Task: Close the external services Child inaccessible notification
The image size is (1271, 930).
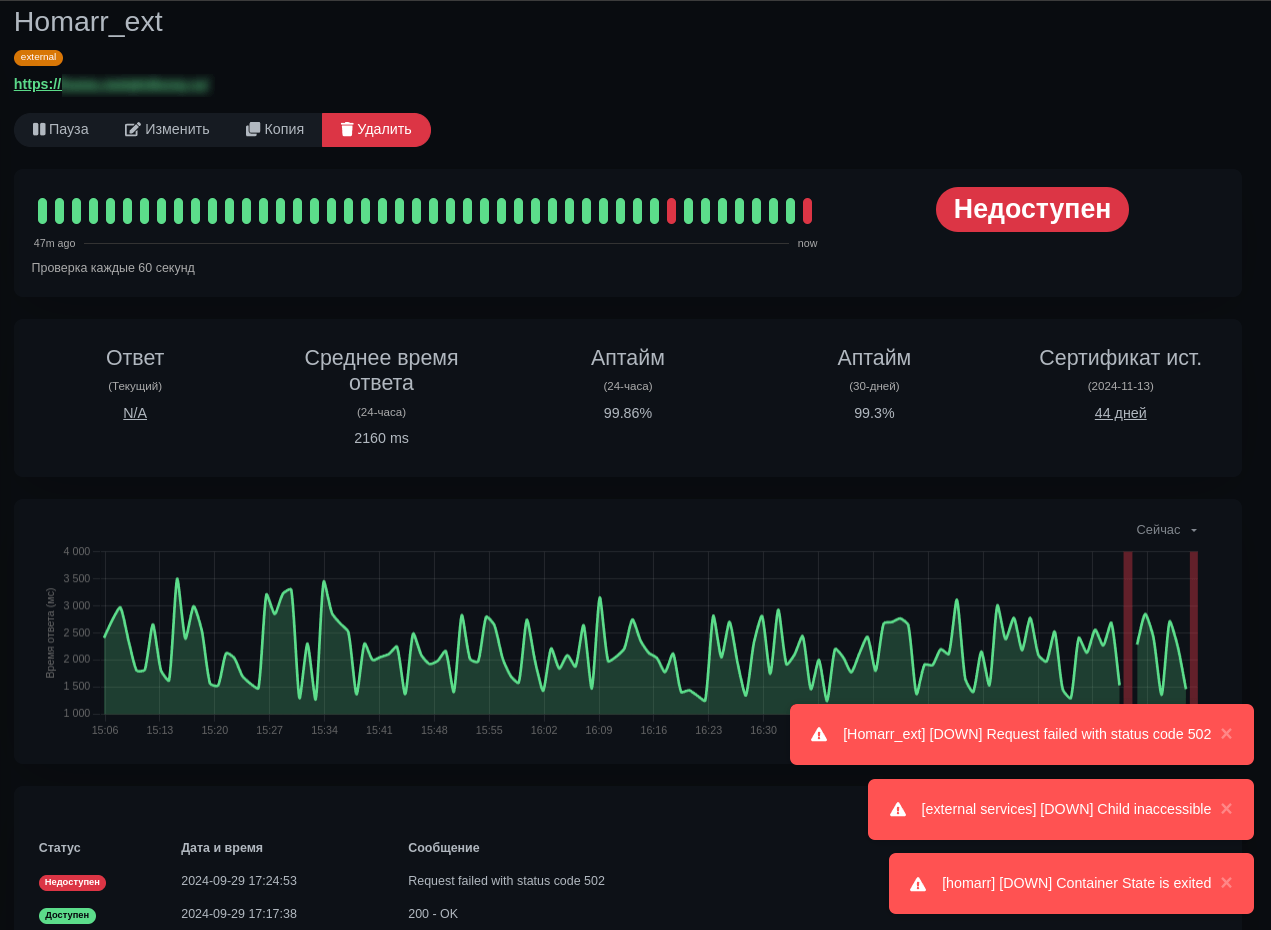Action: point(1226,809)
